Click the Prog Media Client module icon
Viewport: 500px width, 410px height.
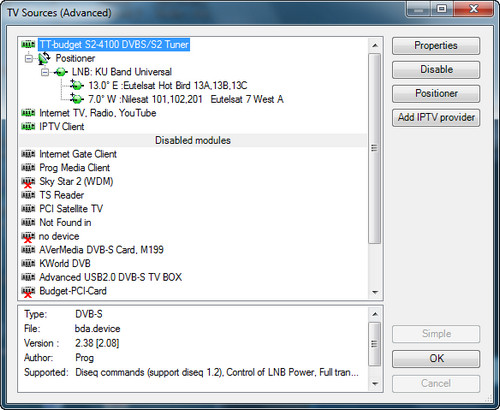tap(28, 168)
